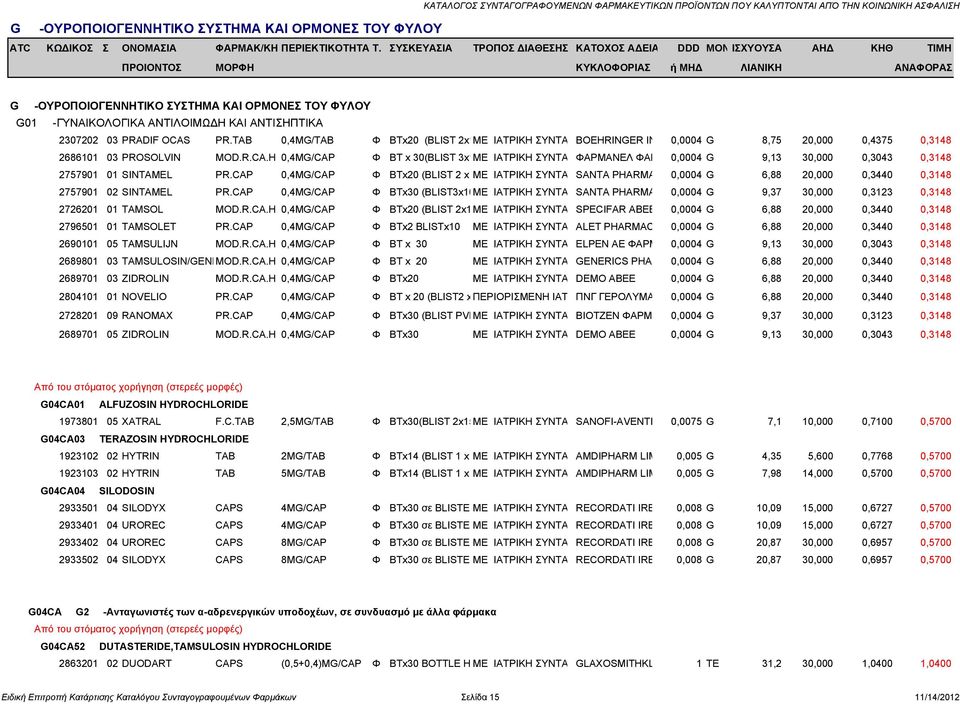Select the strength 2MG/TAB

303,456
